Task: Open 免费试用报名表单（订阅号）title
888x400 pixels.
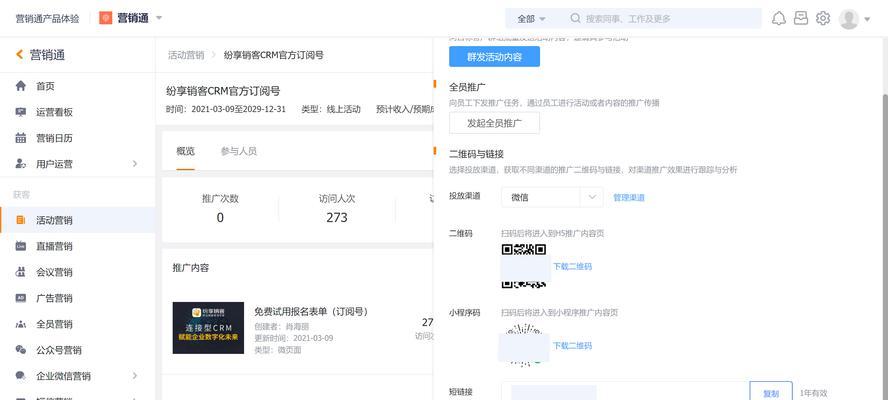Action: coord(311,312)
